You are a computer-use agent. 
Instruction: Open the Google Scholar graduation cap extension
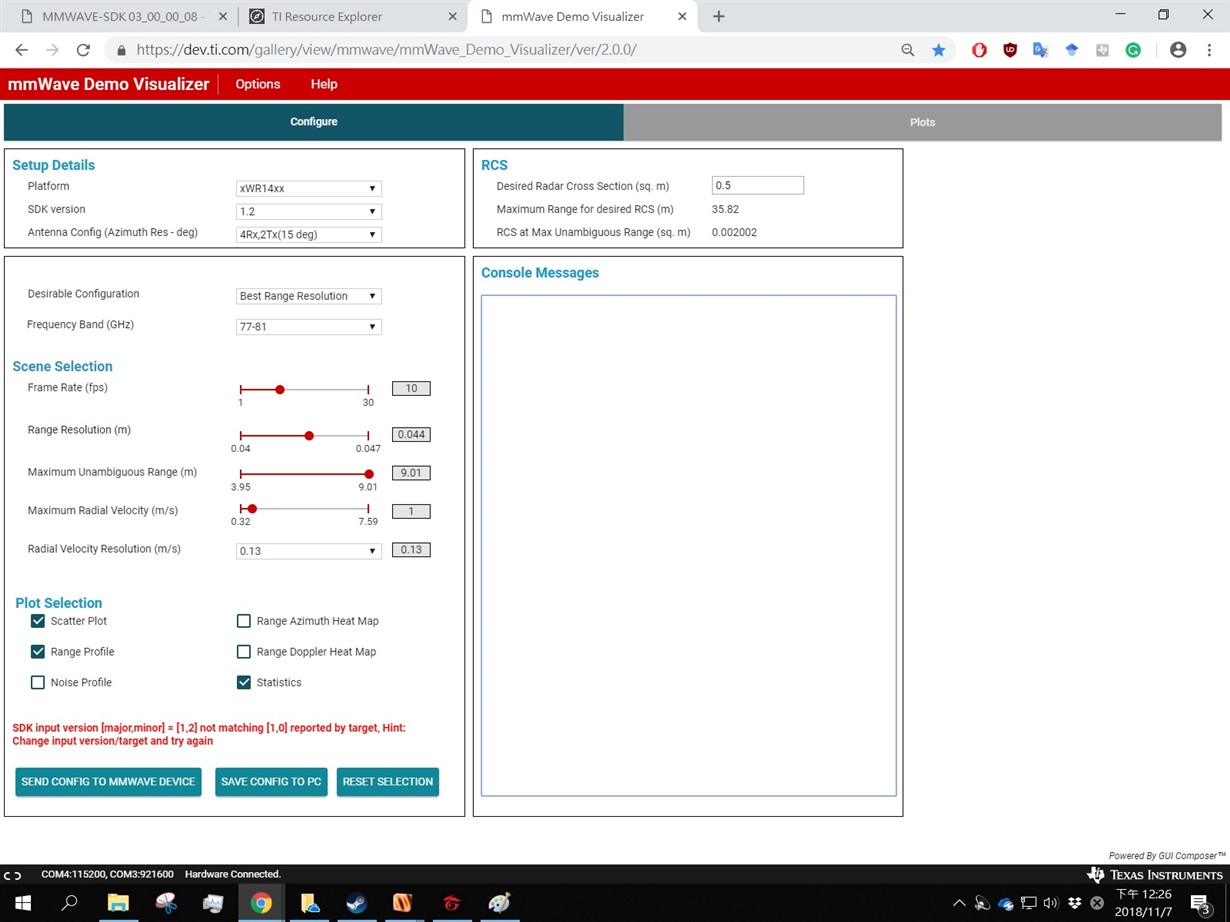(x=1071, y=50)
